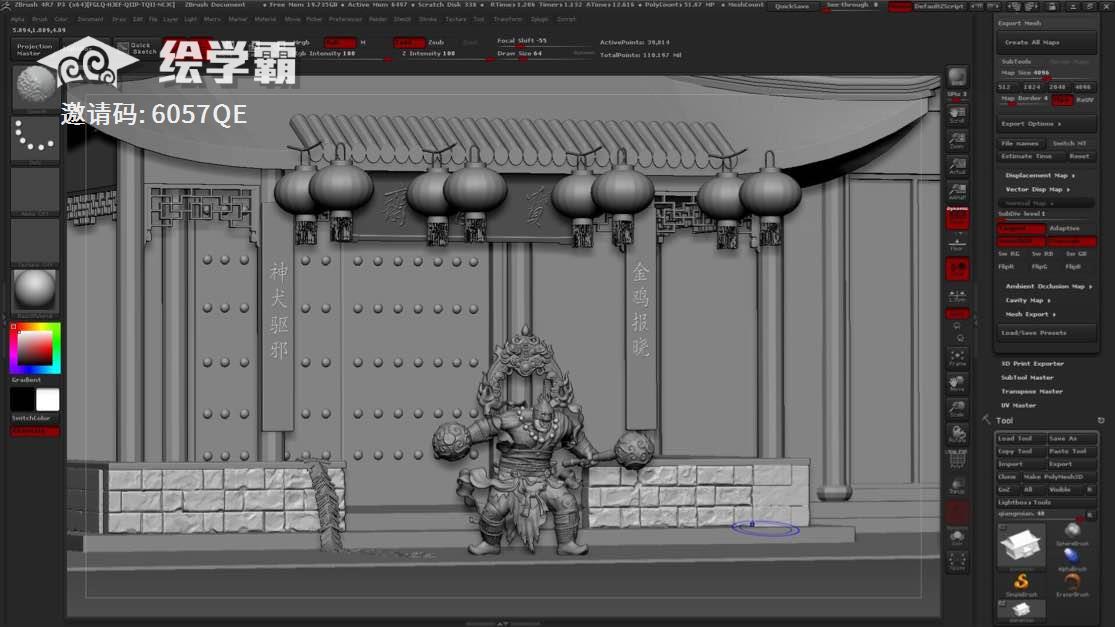Toggle the Local symmetry button
This screenshot has height=627, width=1115.
point(957,269)
